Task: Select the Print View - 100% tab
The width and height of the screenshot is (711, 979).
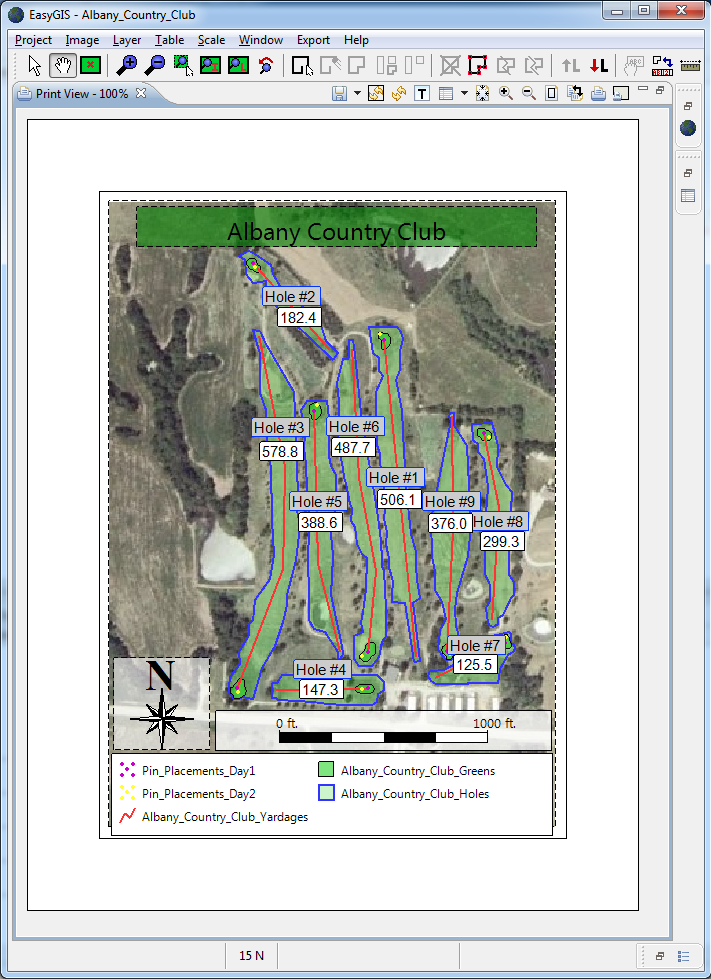Action: coord(82,94)
